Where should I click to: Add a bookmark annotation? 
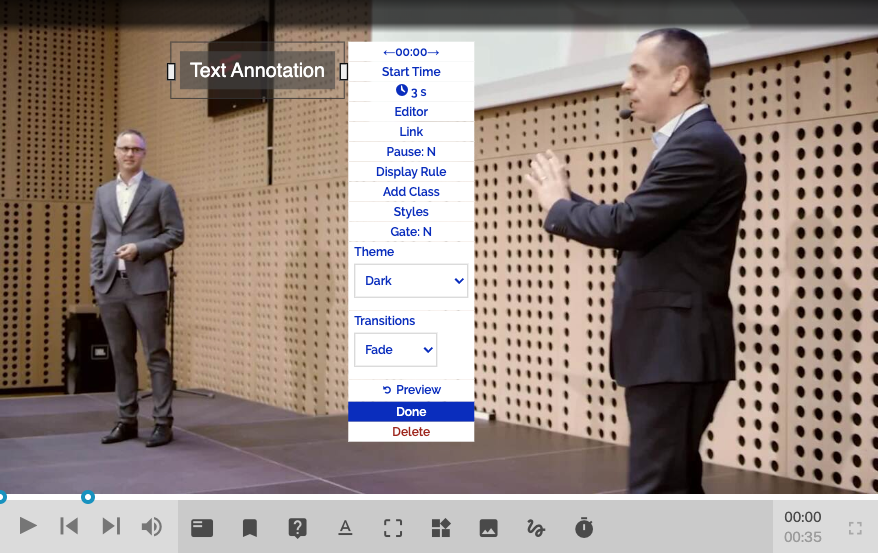(250, 528)
